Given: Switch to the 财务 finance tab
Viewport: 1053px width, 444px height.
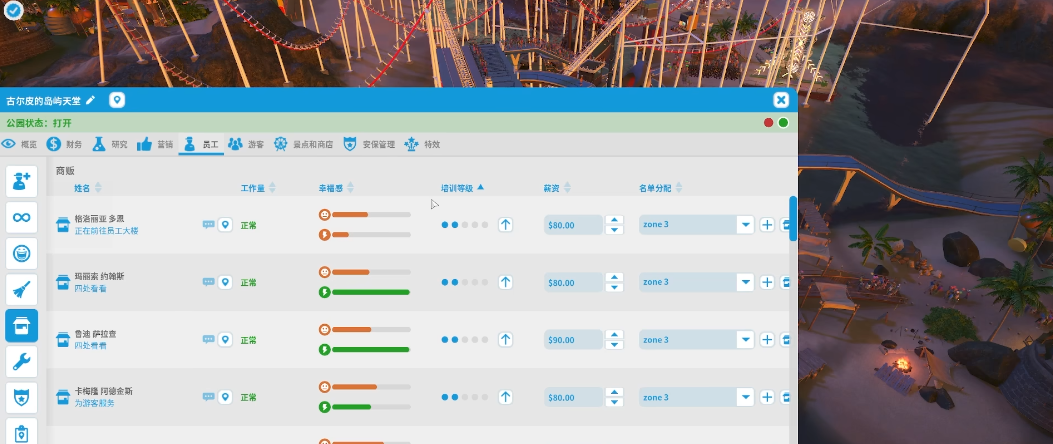Looking at the screenshot, I should pyautogui.click(x=64, y=144).
